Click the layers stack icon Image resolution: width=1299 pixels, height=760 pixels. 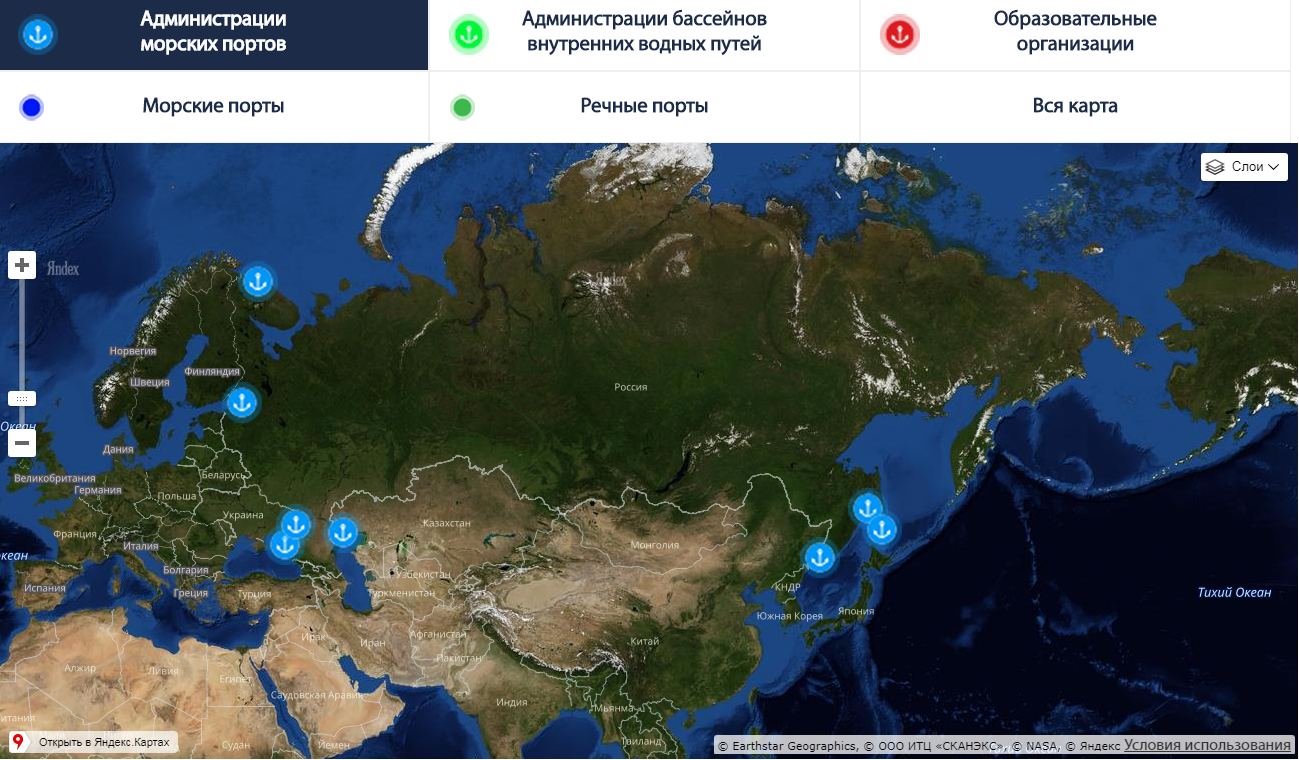pyautogui.click(x=1215, y=167)
